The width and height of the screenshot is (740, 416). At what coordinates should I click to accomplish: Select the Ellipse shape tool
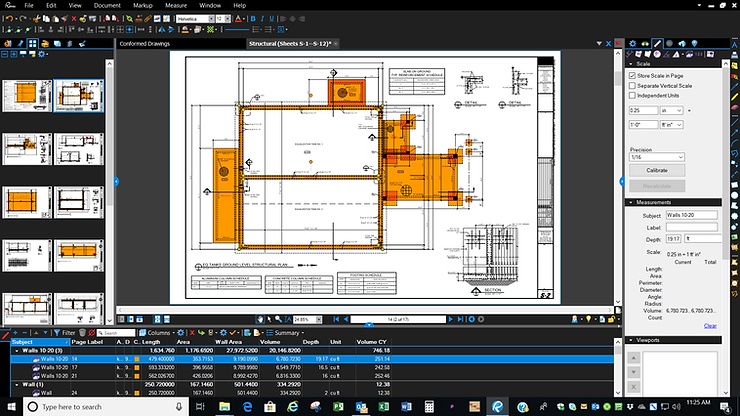[x=735, y=195]
